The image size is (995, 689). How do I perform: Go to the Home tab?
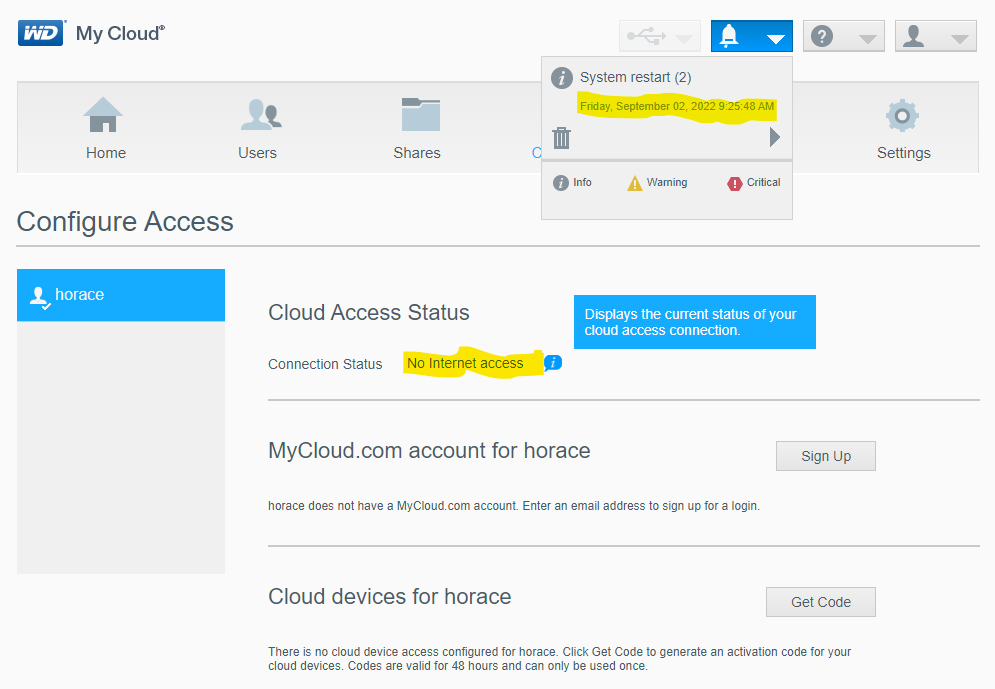[x=105, y=129]
